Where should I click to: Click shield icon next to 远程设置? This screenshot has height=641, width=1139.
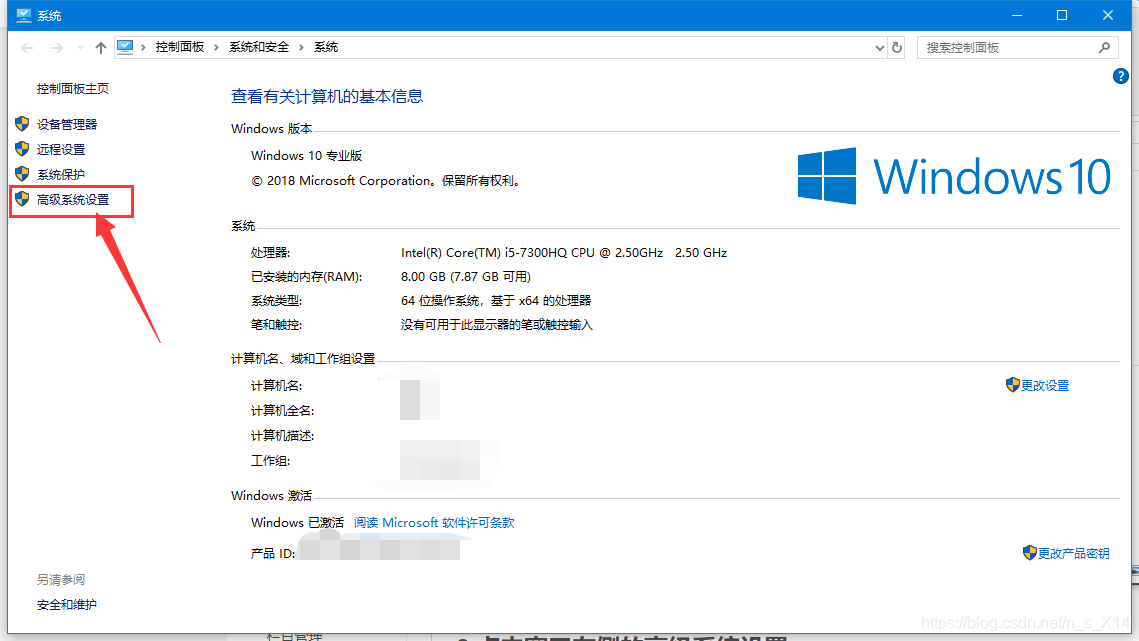(x=22, y=148)
